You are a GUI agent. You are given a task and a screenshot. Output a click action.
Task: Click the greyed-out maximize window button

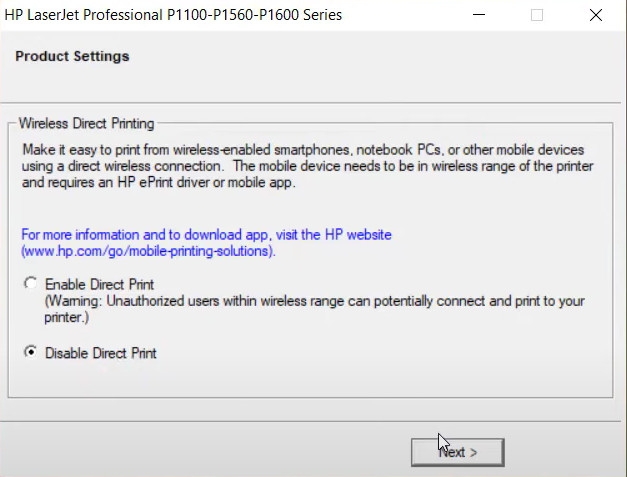coord(537,15)
